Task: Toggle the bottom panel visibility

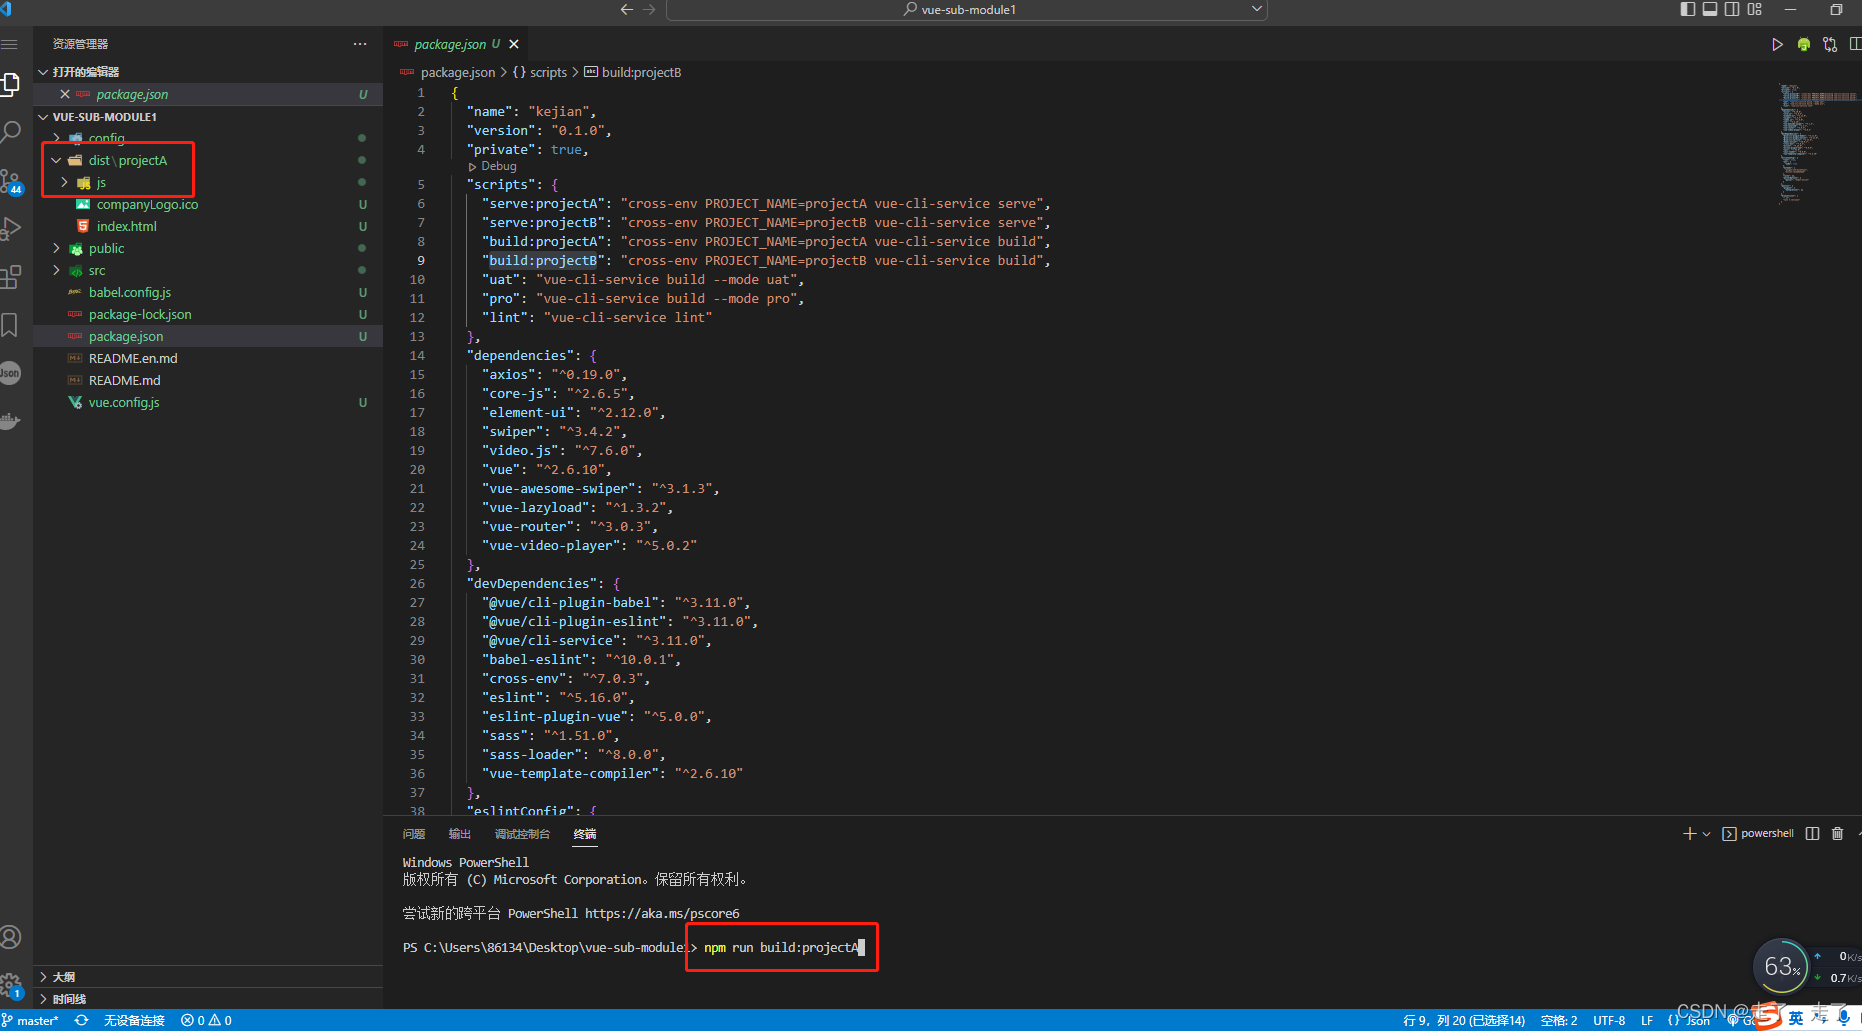Action: 1710,9
